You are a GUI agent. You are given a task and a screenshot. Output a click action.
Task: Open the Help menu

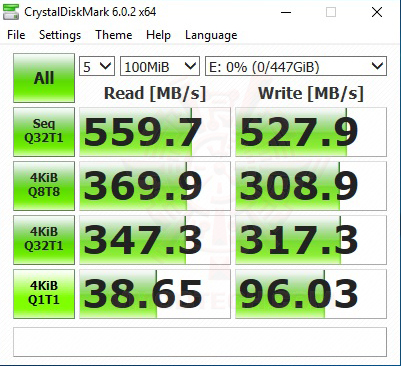point(158,35)
